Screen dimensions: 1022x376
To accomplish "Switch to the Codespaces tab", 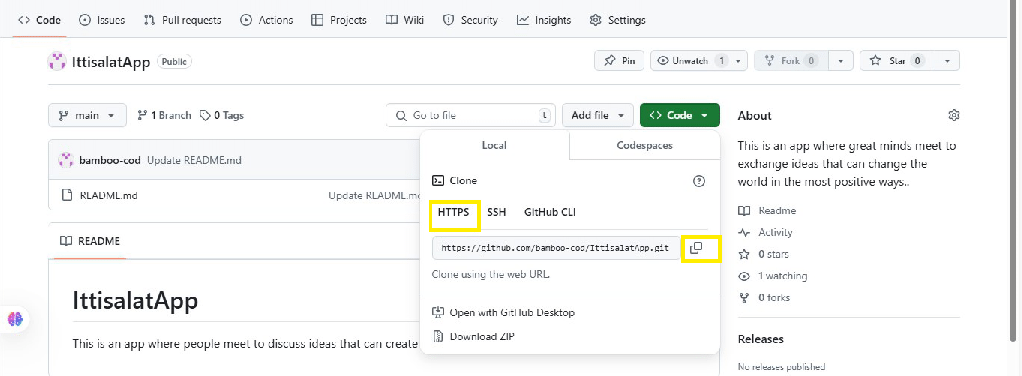I will 645,145.
